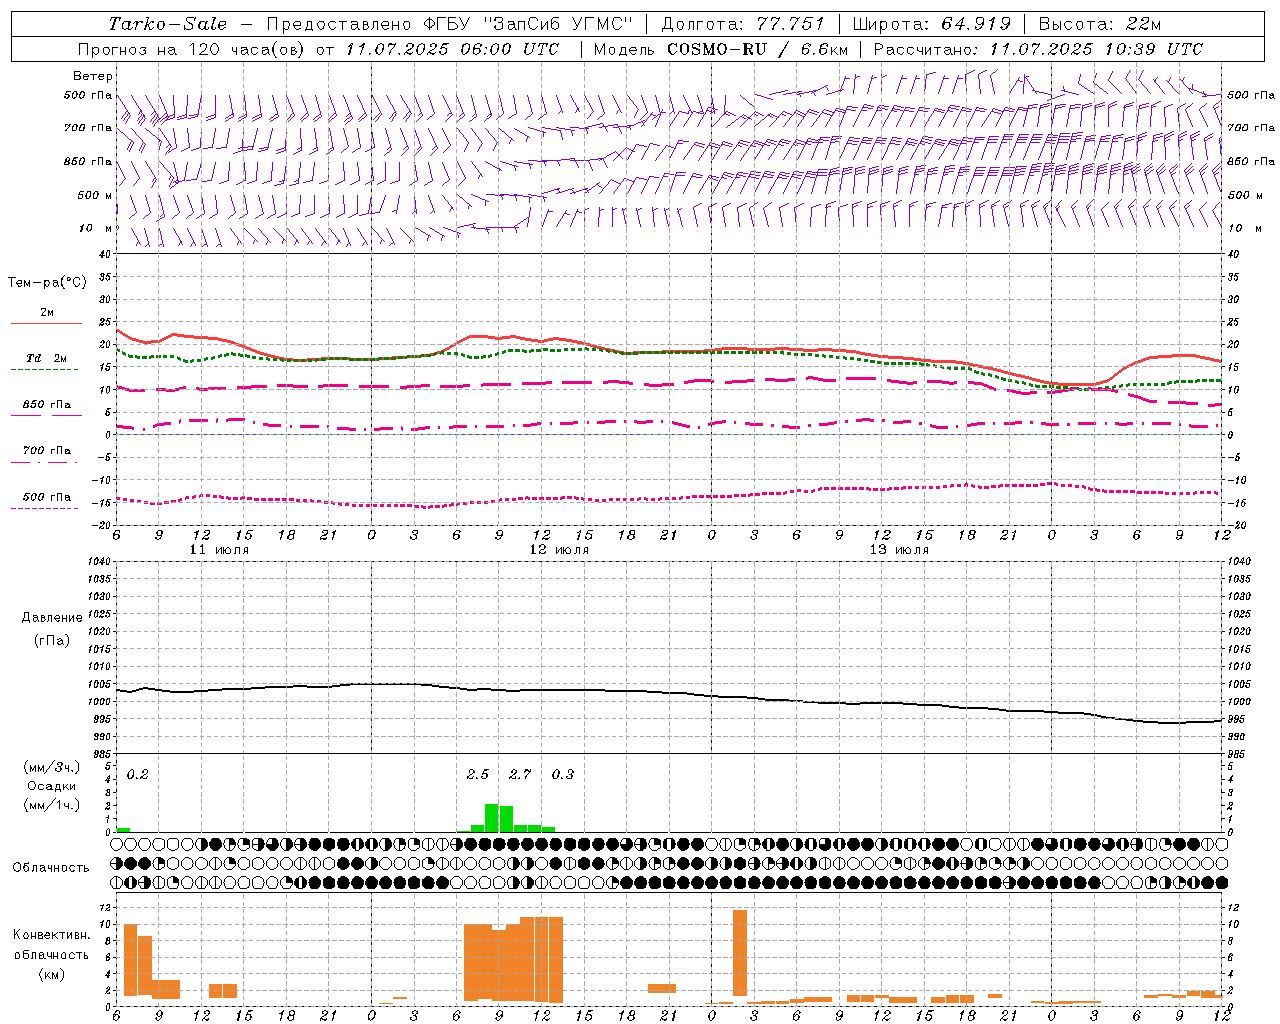This screenshot has height=1024, width=1280.
Task: Click the 'Td 2м' dew point legend entry
Action: coord(47,358)
